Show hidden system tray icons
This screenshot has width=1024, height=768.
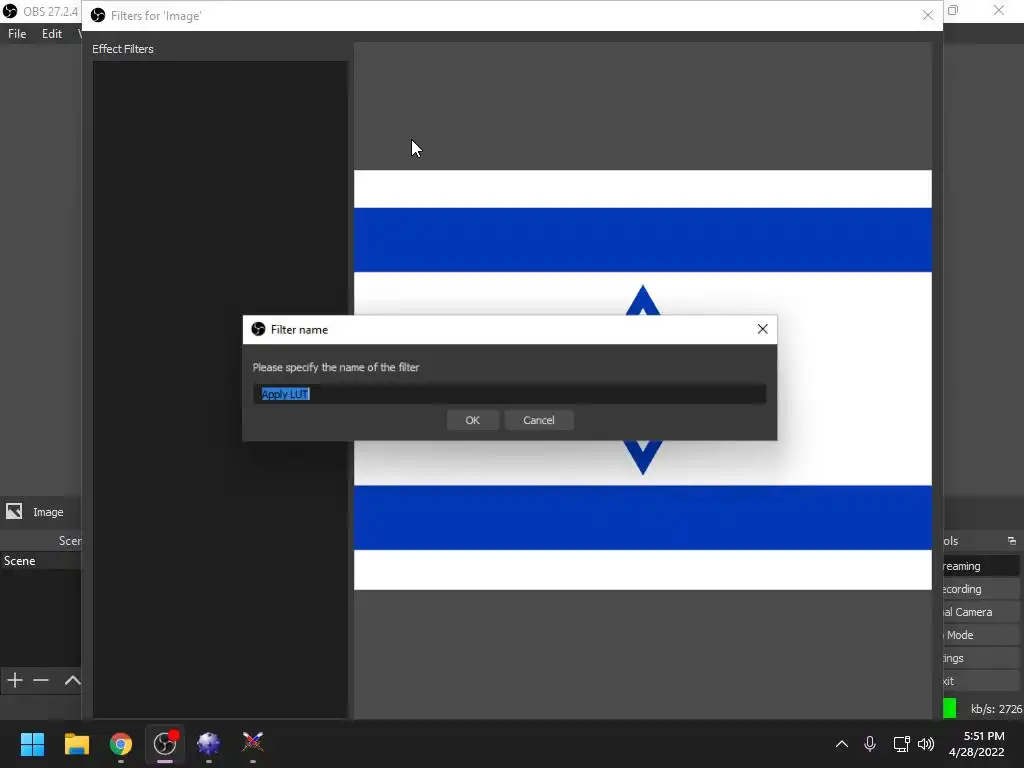[842, 744]
